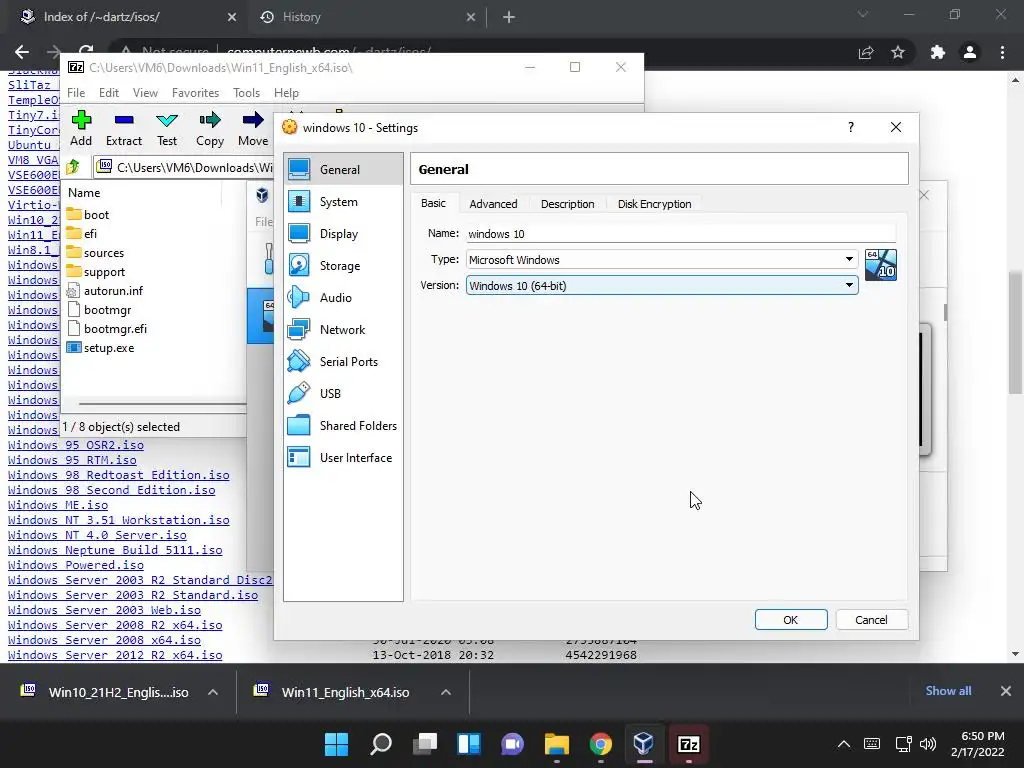This screenshot has width=1024, height=768.
Task: Go back in the Chrome browser
Action: point(22,52)
